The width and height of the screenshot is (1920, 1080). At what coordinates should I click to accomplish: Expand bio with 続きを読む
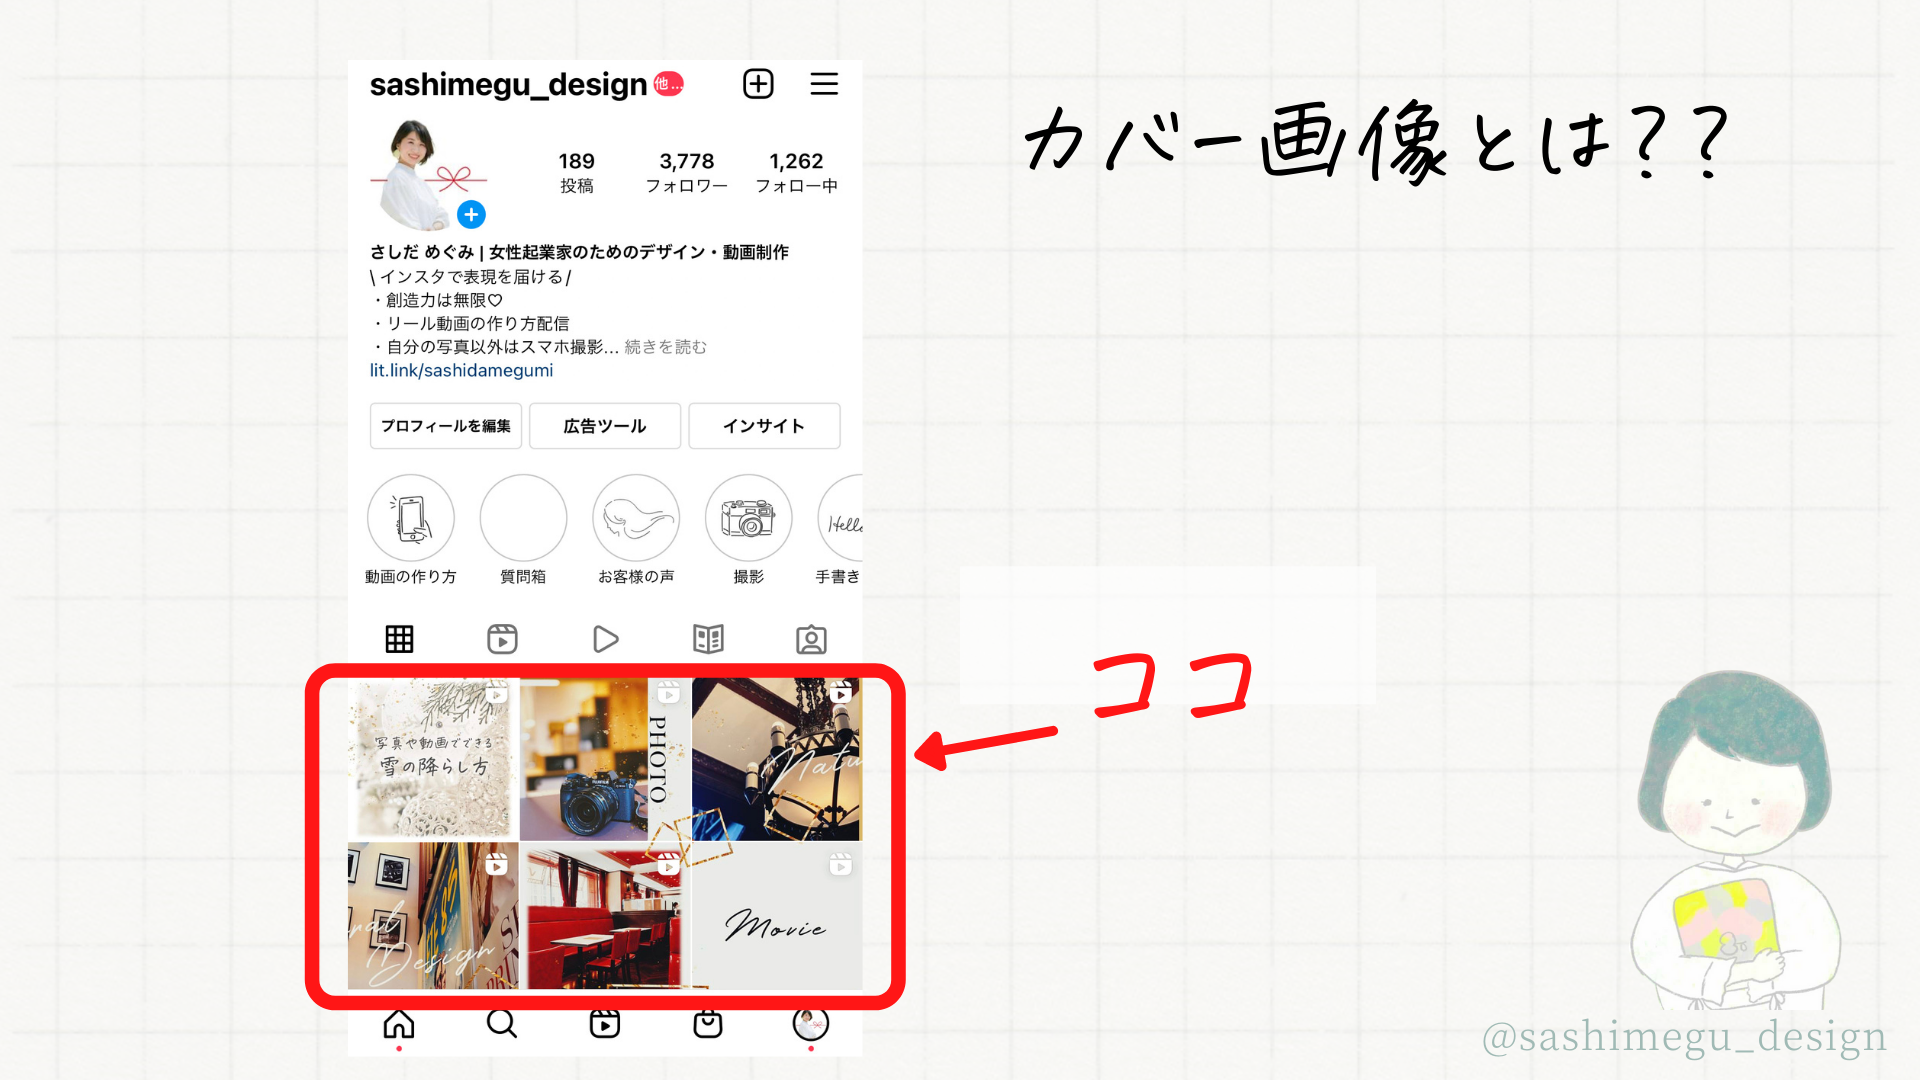click(665, 347)
